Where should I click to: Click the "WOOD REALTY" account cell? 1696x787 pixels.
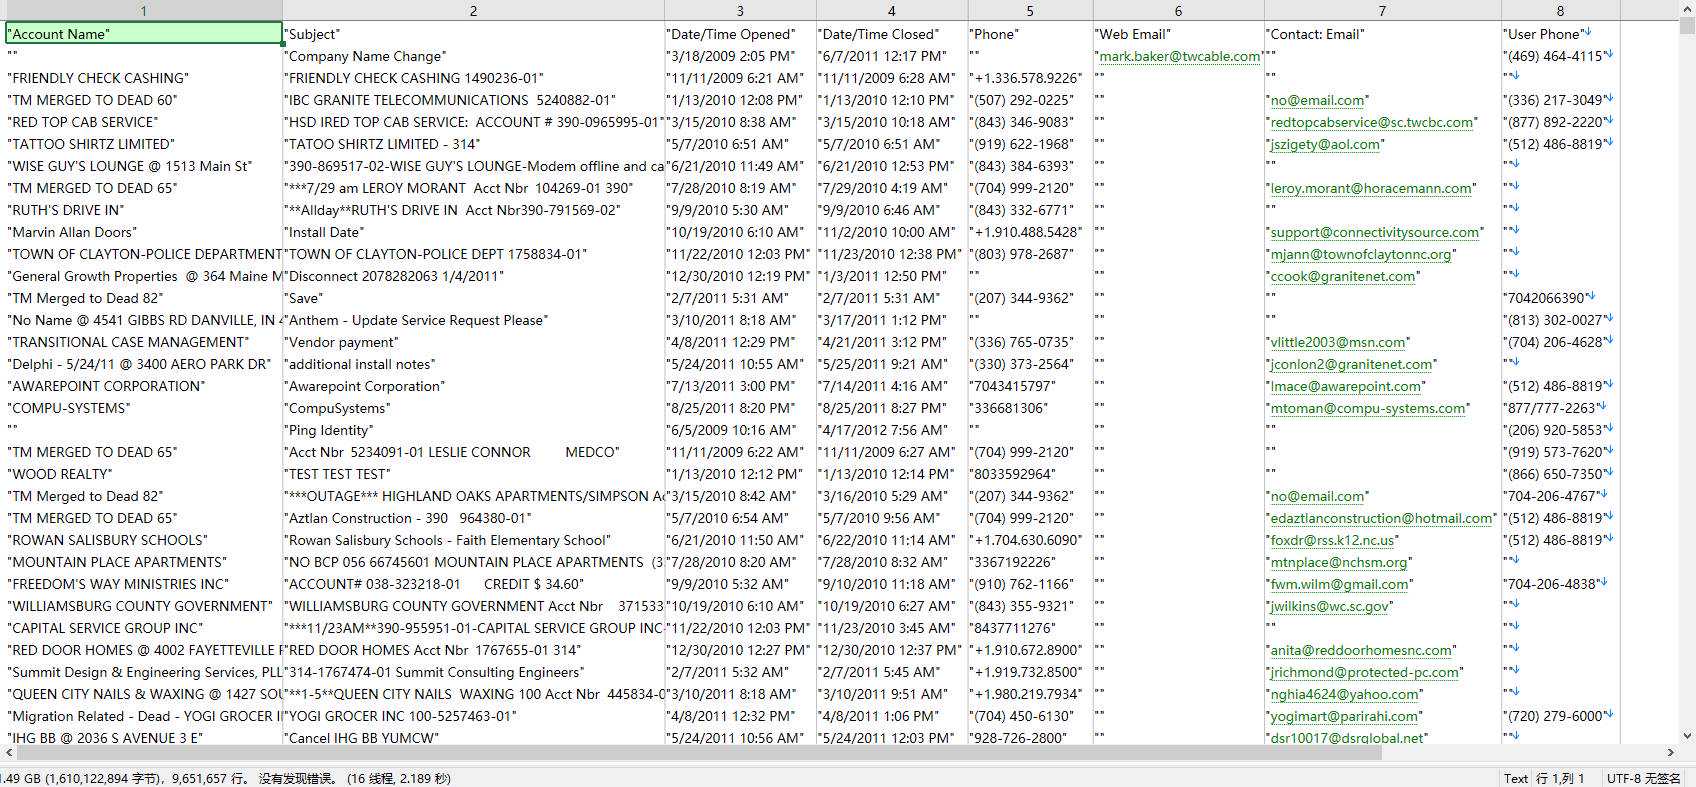pos(143,474)
